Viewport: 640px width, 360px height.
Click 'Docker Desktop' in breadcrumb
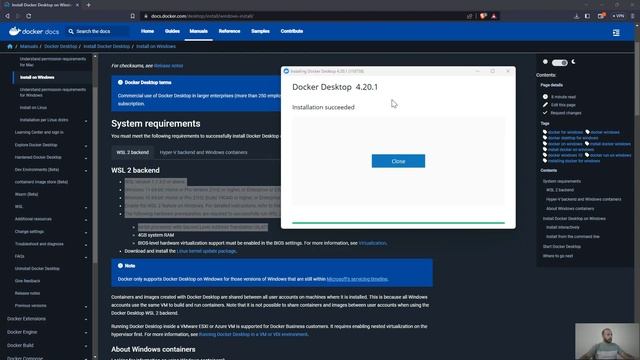pyautogui.click(x=60, y=47)
